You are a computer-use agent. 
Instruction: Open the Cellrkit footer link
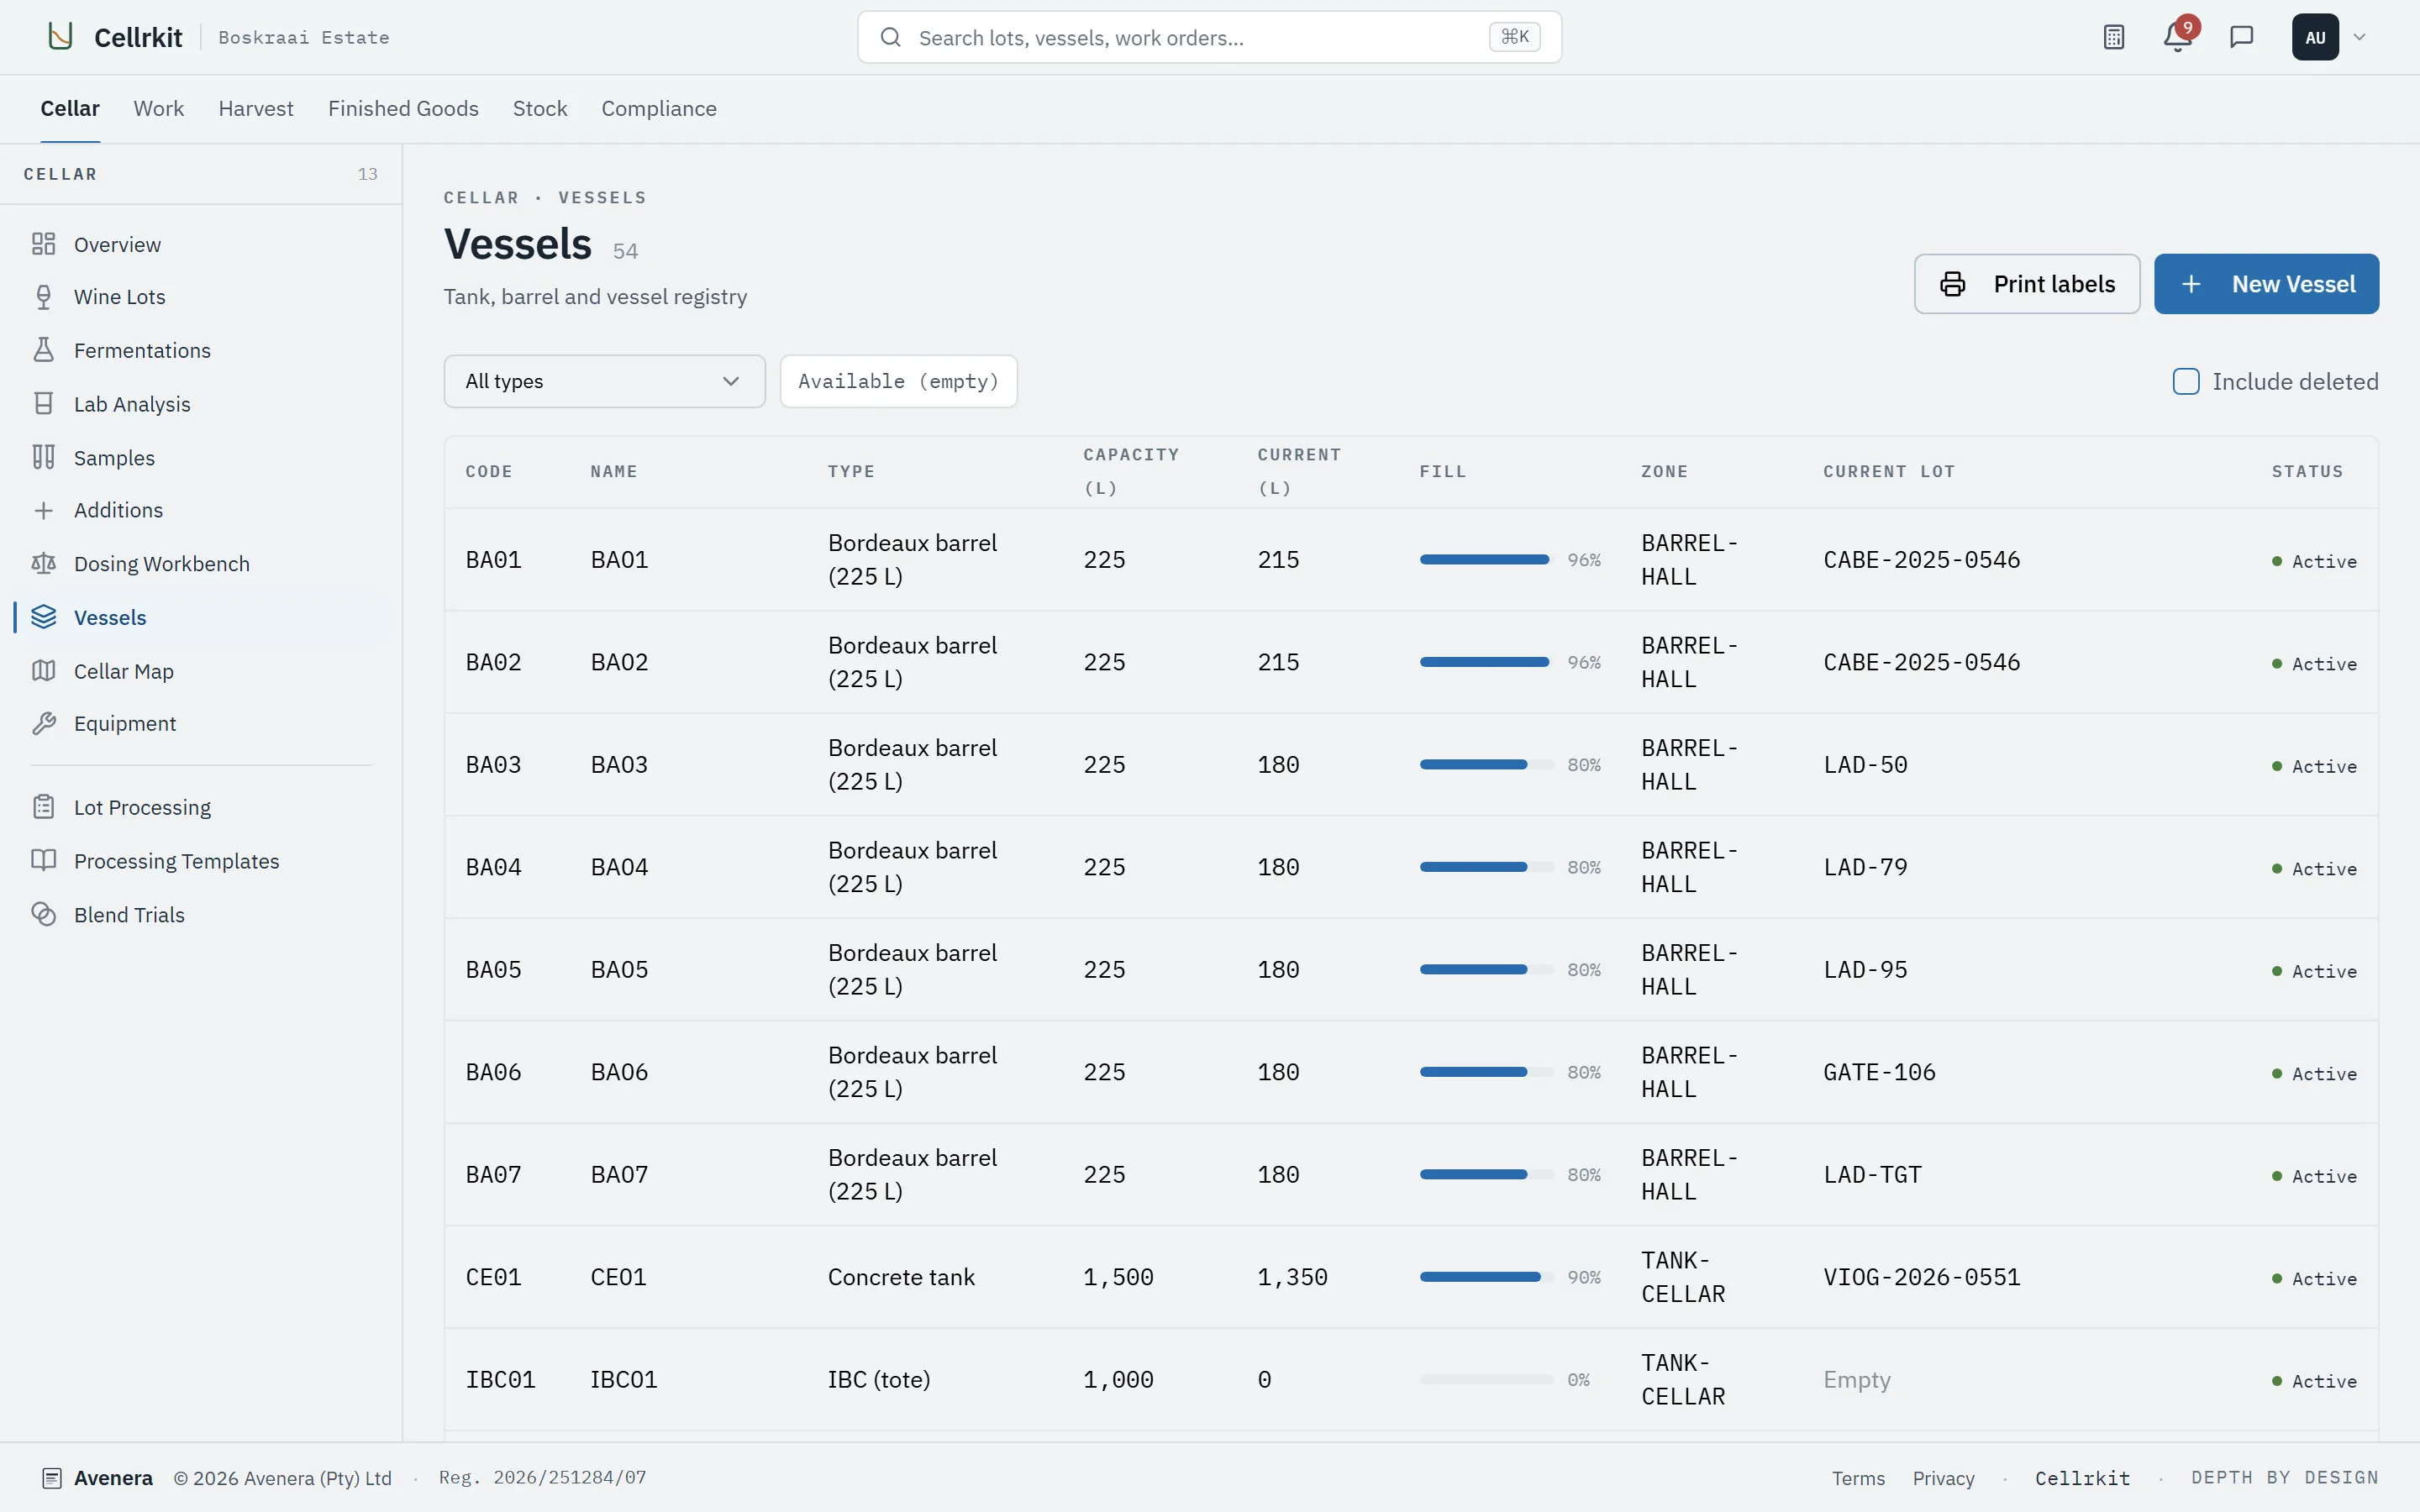point(2082,1478)
